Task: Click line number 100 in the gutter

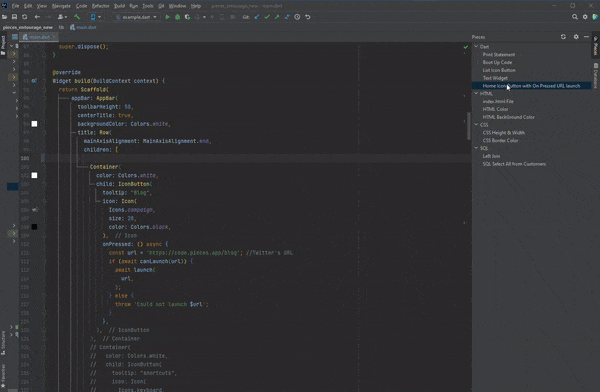Action: pyautogui.click(x=25, y=158)
